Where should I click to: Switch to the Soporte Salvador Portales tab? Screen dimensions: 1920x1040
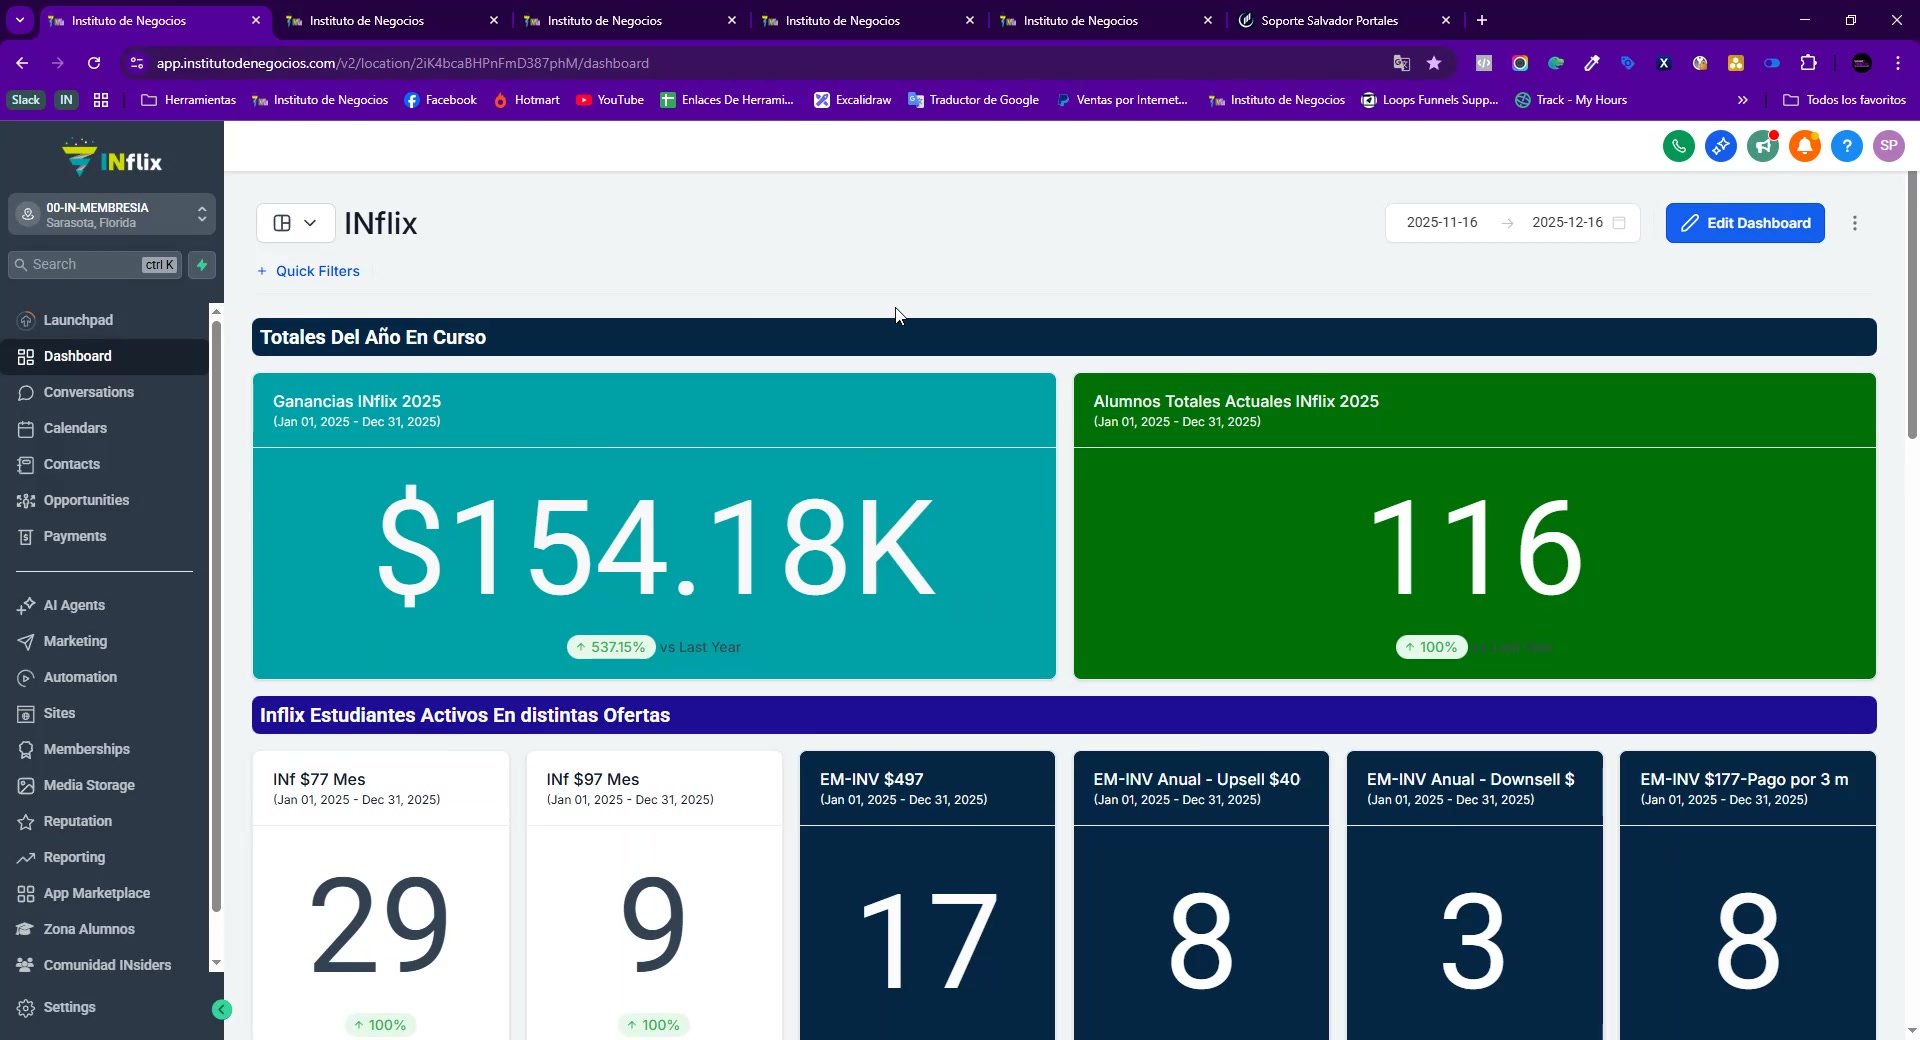(1344, 20)
